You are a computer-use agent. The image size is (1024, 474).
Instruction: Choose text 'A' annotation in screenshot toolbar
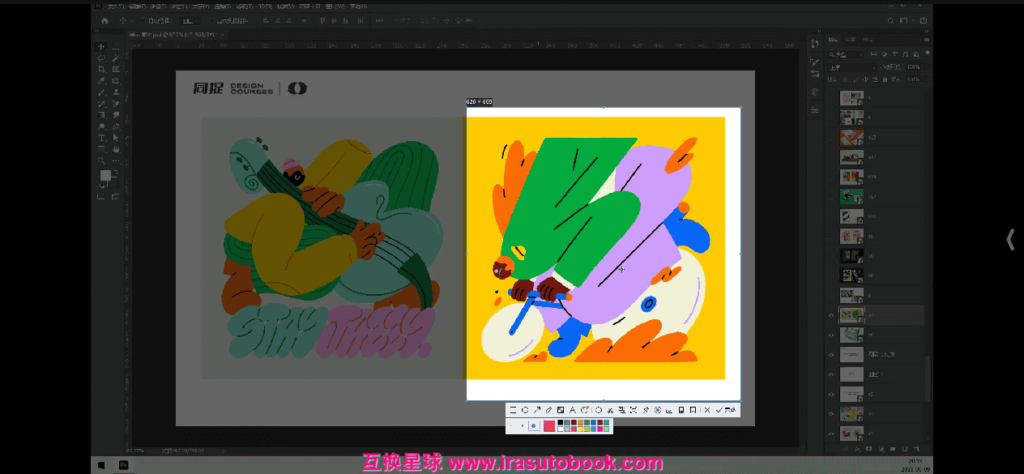click(573, 410)
